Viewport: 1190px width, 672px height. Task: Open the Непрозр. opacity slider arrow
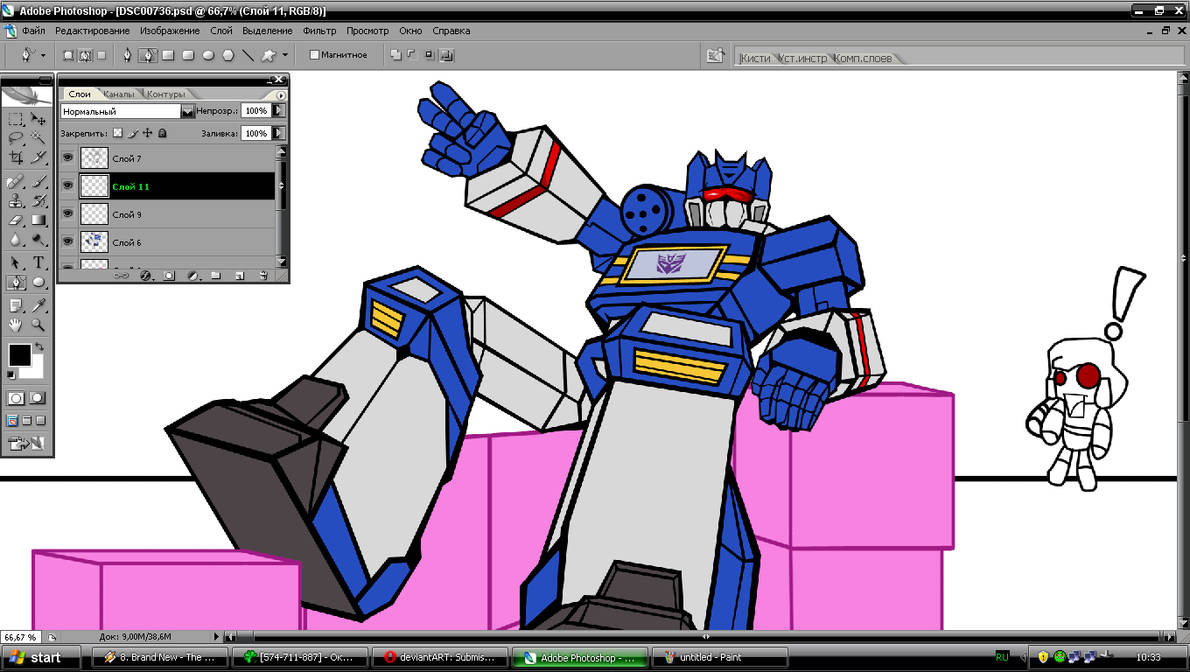[x=280, y=111]
